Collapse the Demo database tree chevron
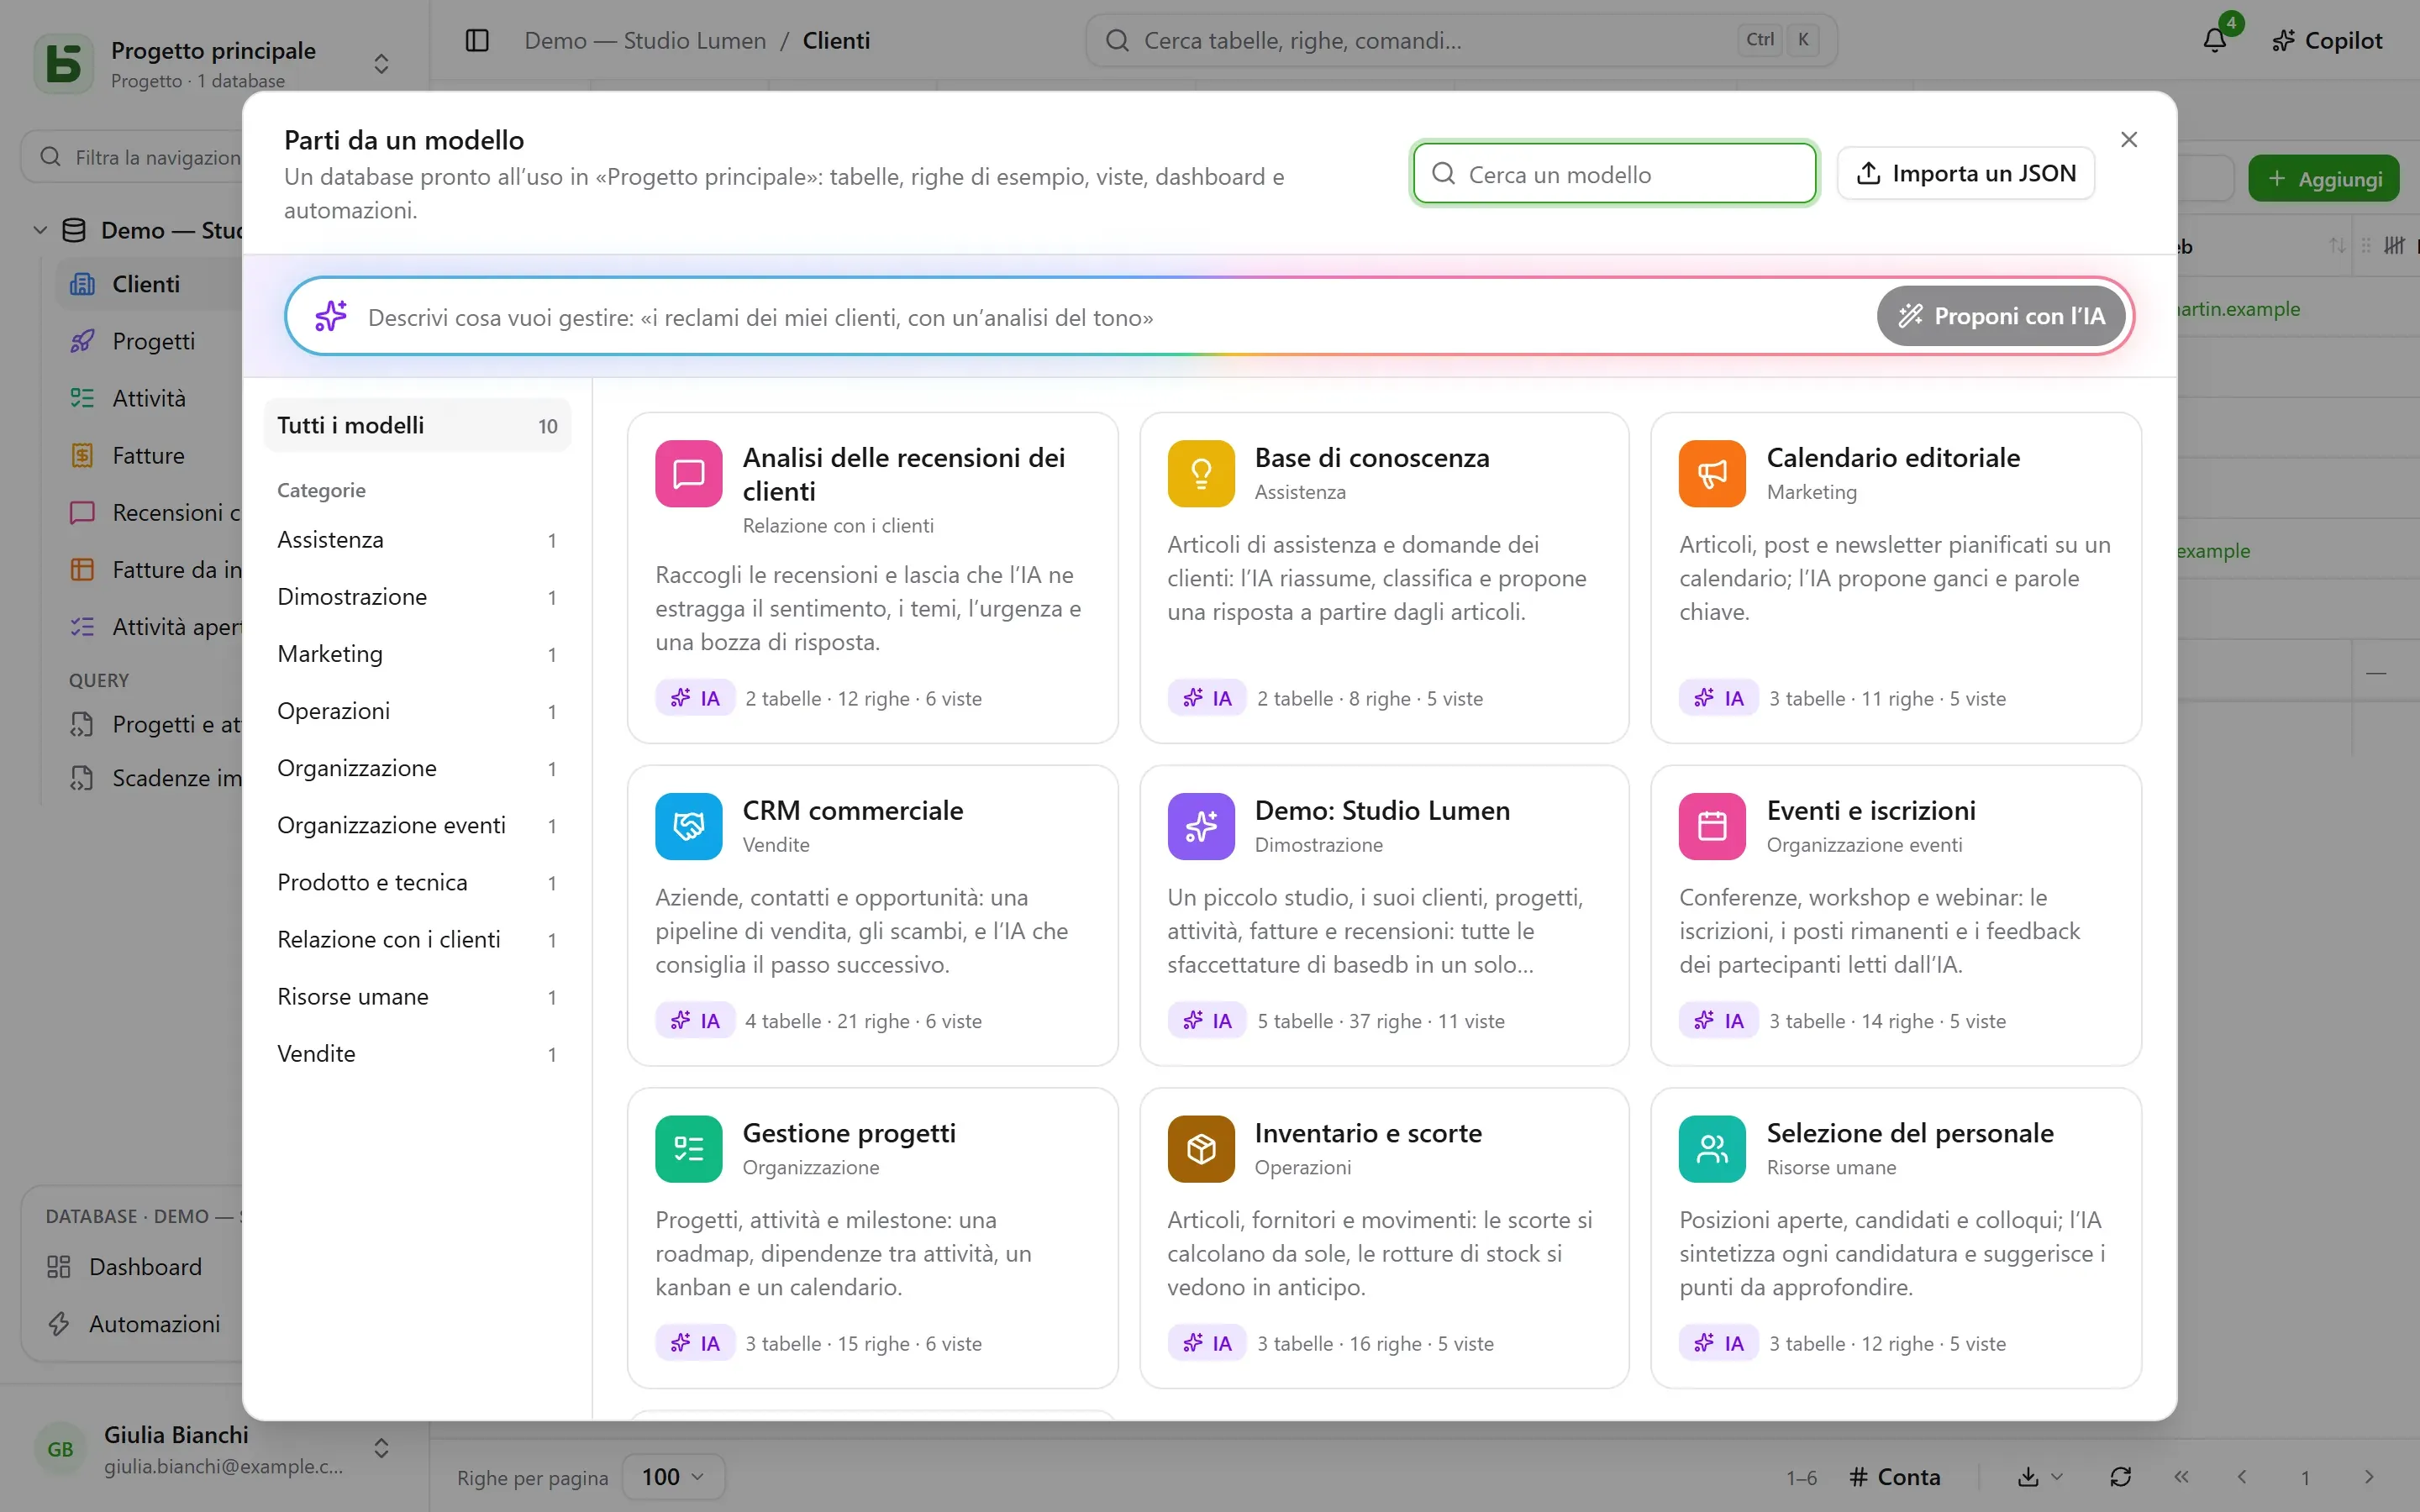Image resolution: width=2420 pixels, height=1512 pixels. 40,230
